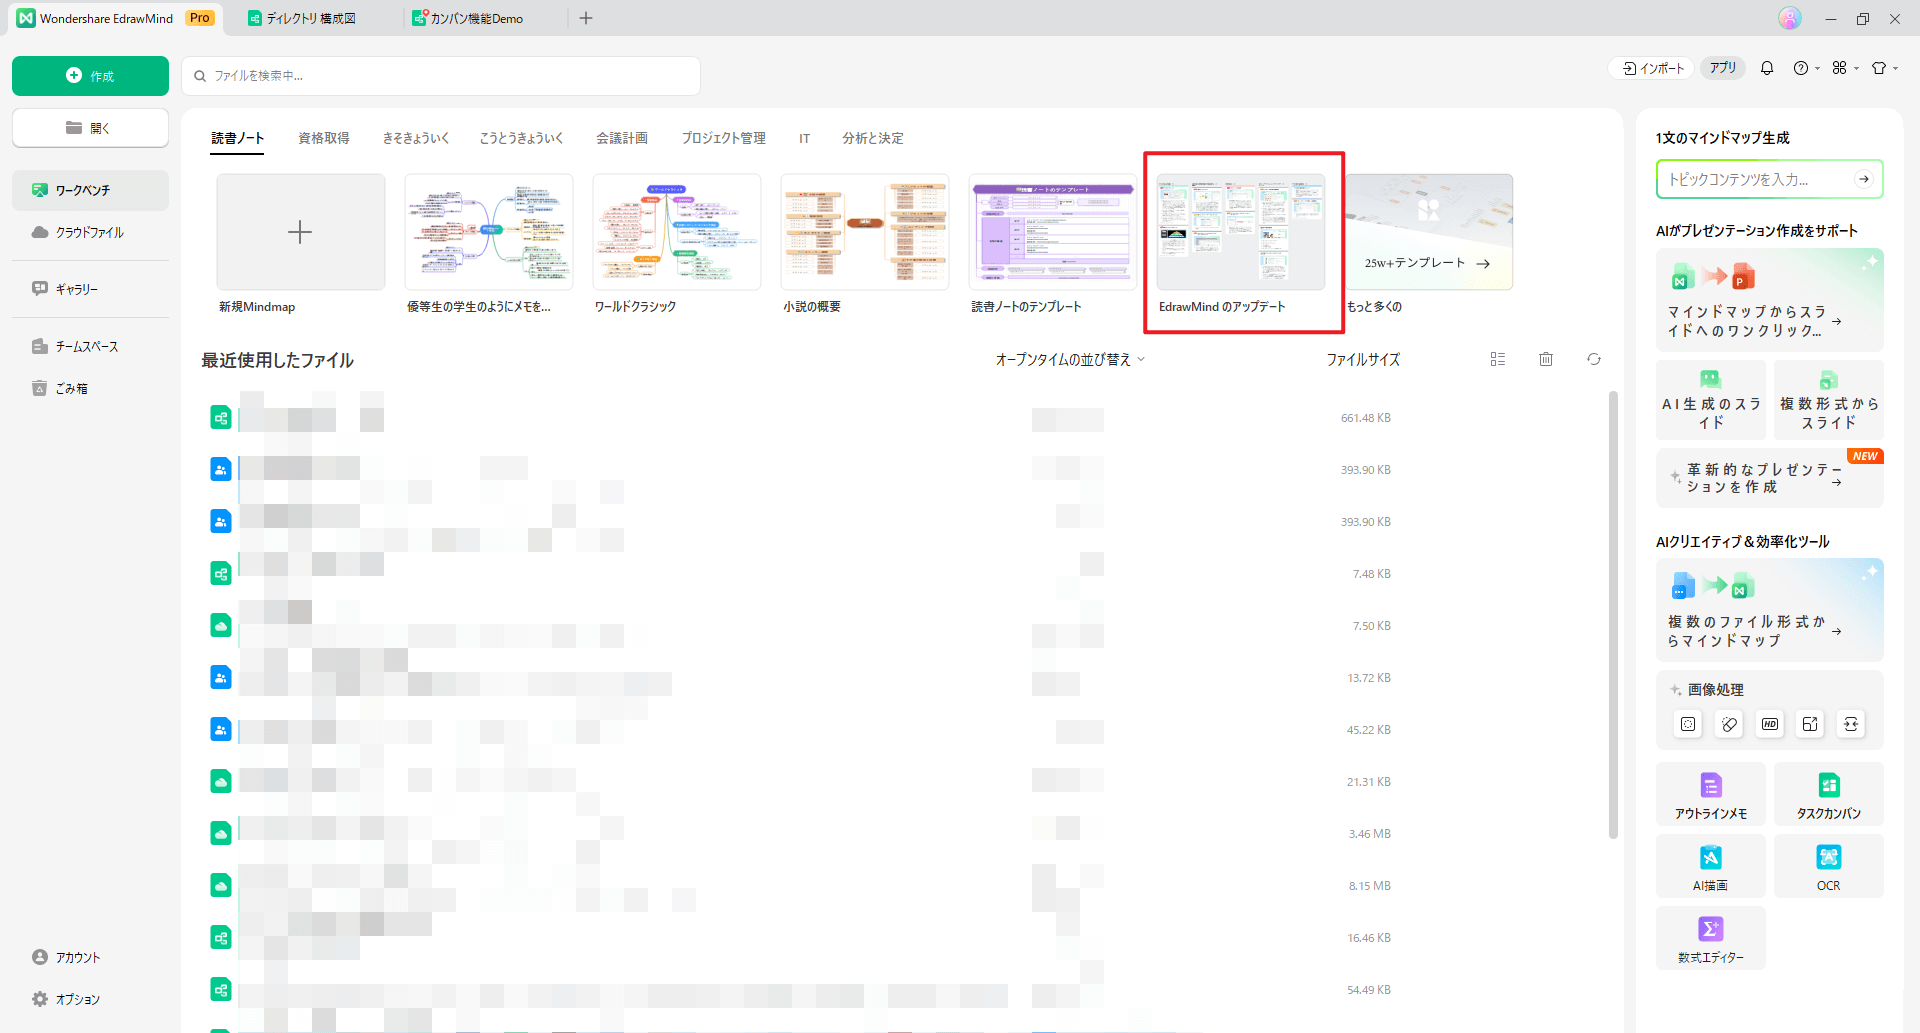This screenshot has height=1033, width=1920.
Task: Toggle the list view layout icon
Action: 1498,359
